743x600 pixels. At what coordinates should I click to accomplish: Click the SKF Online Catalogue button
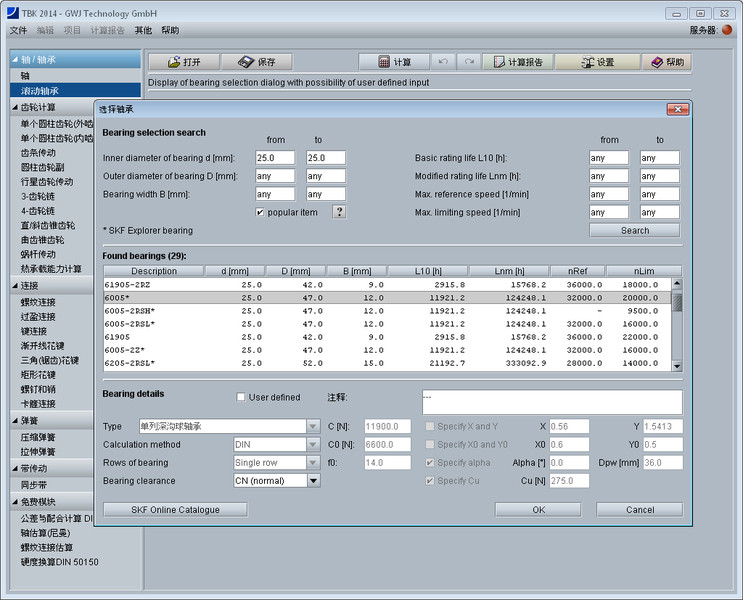pyautogui.click(x=175, y=510)
